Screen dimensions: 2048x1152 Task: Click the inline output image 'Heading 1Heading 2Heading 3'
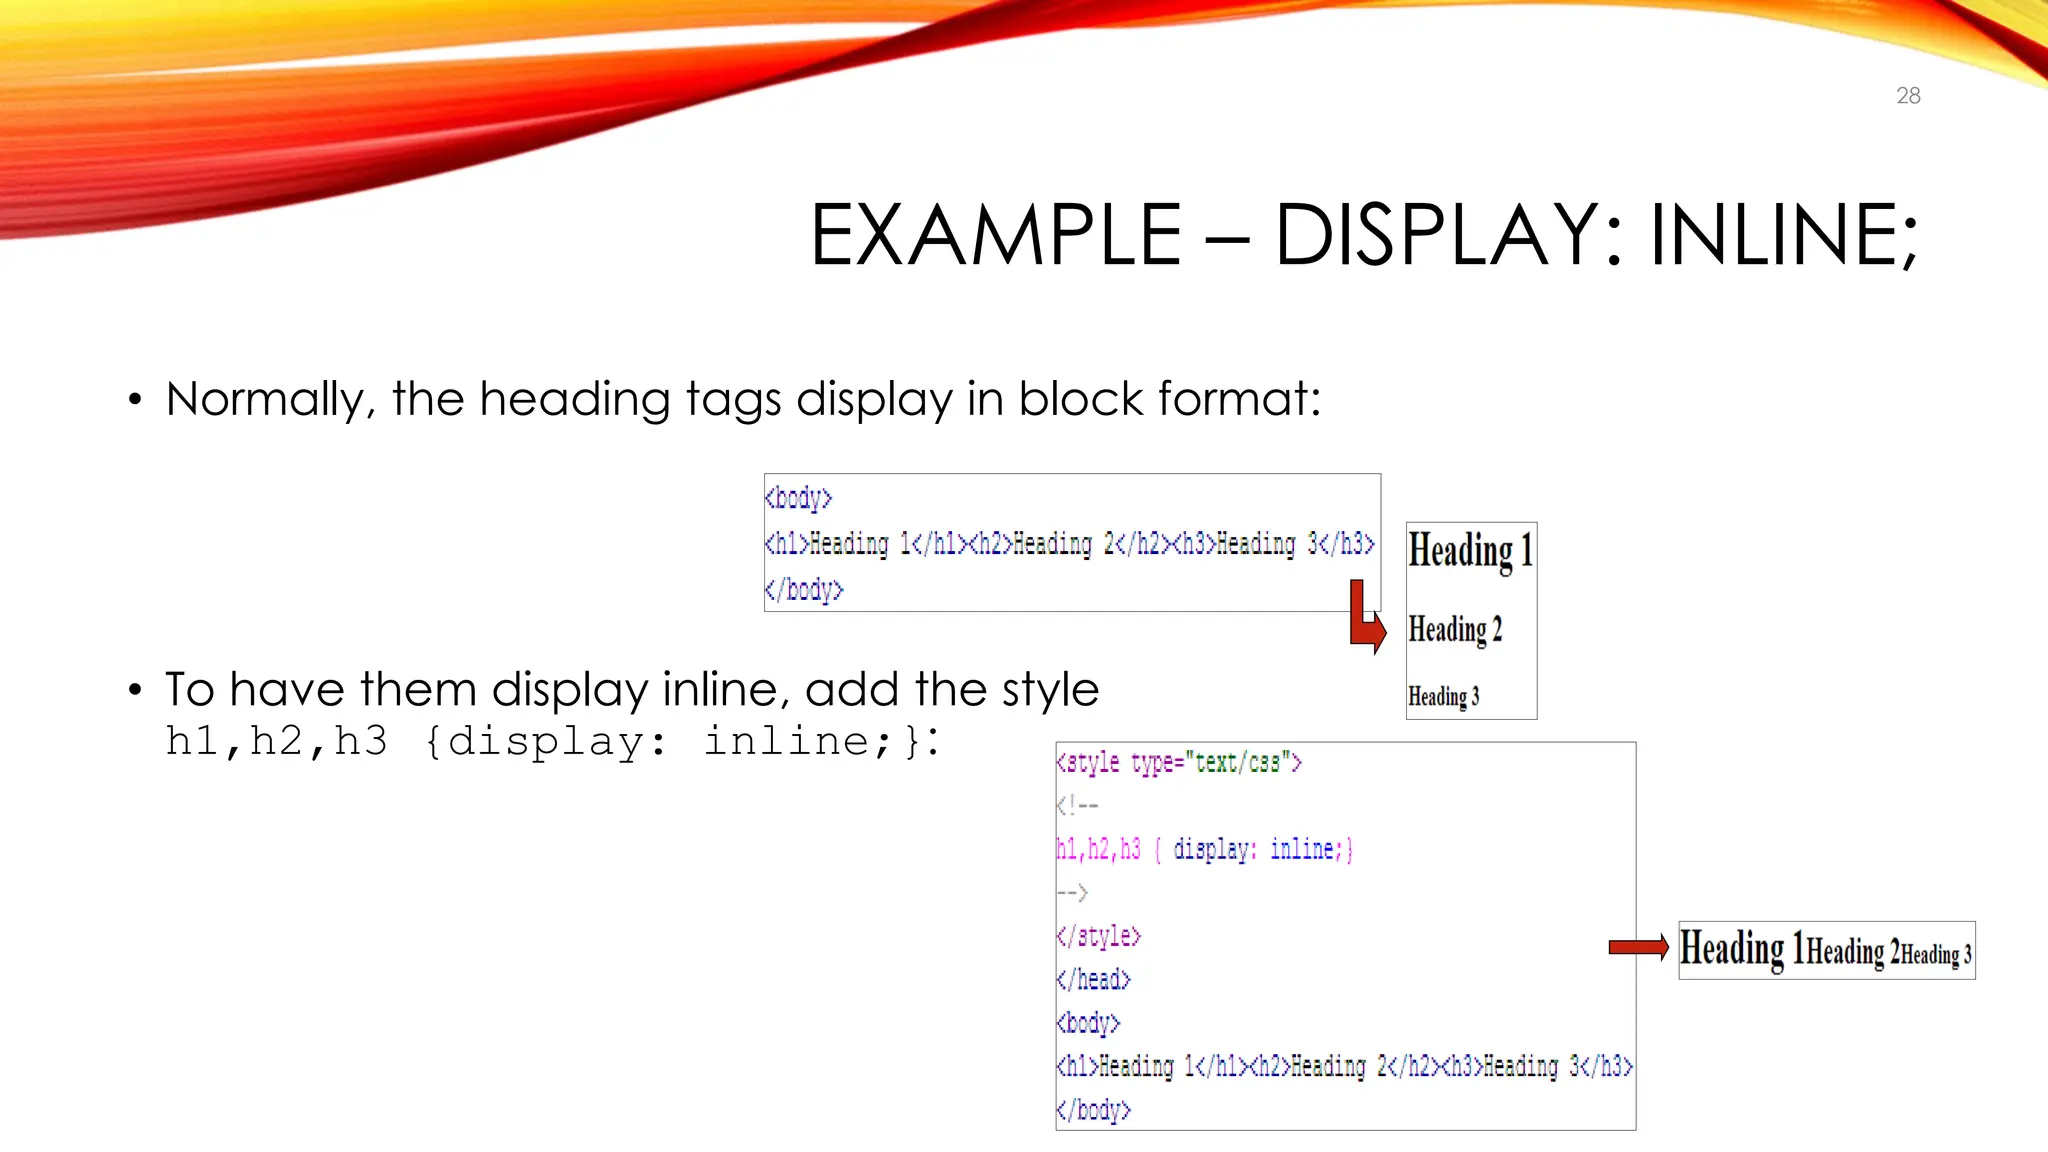[x=1827, y=950]
